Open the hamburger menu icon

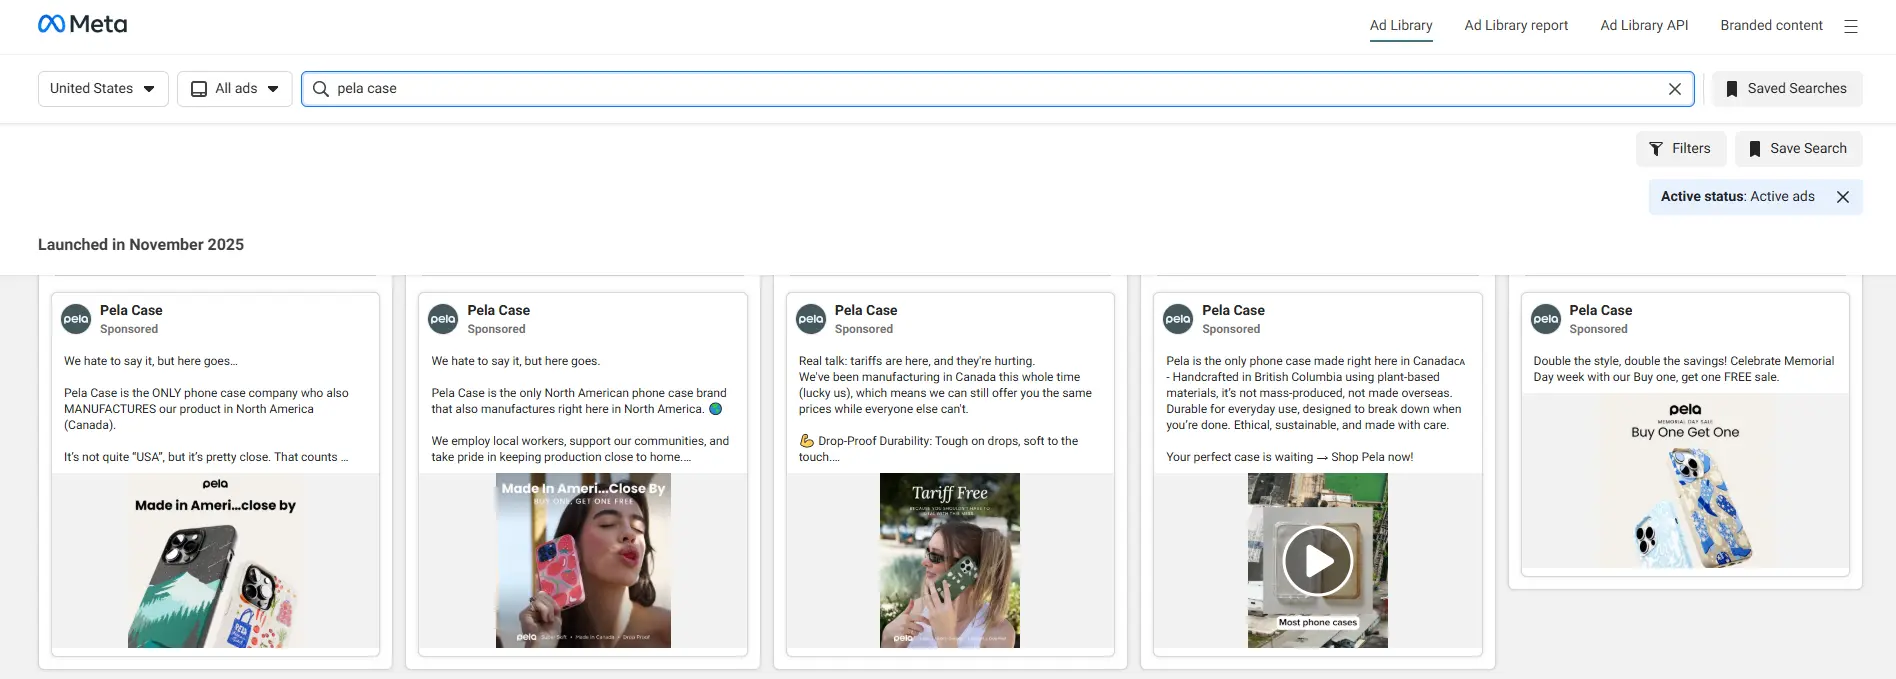(x=1851, y=26)
